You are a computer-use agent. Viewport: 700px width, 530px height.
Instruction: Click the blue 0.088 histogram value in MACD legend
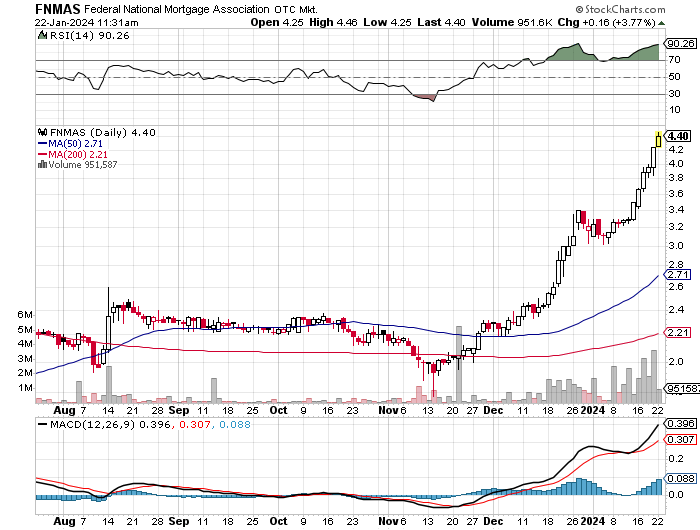click(235, 424)
